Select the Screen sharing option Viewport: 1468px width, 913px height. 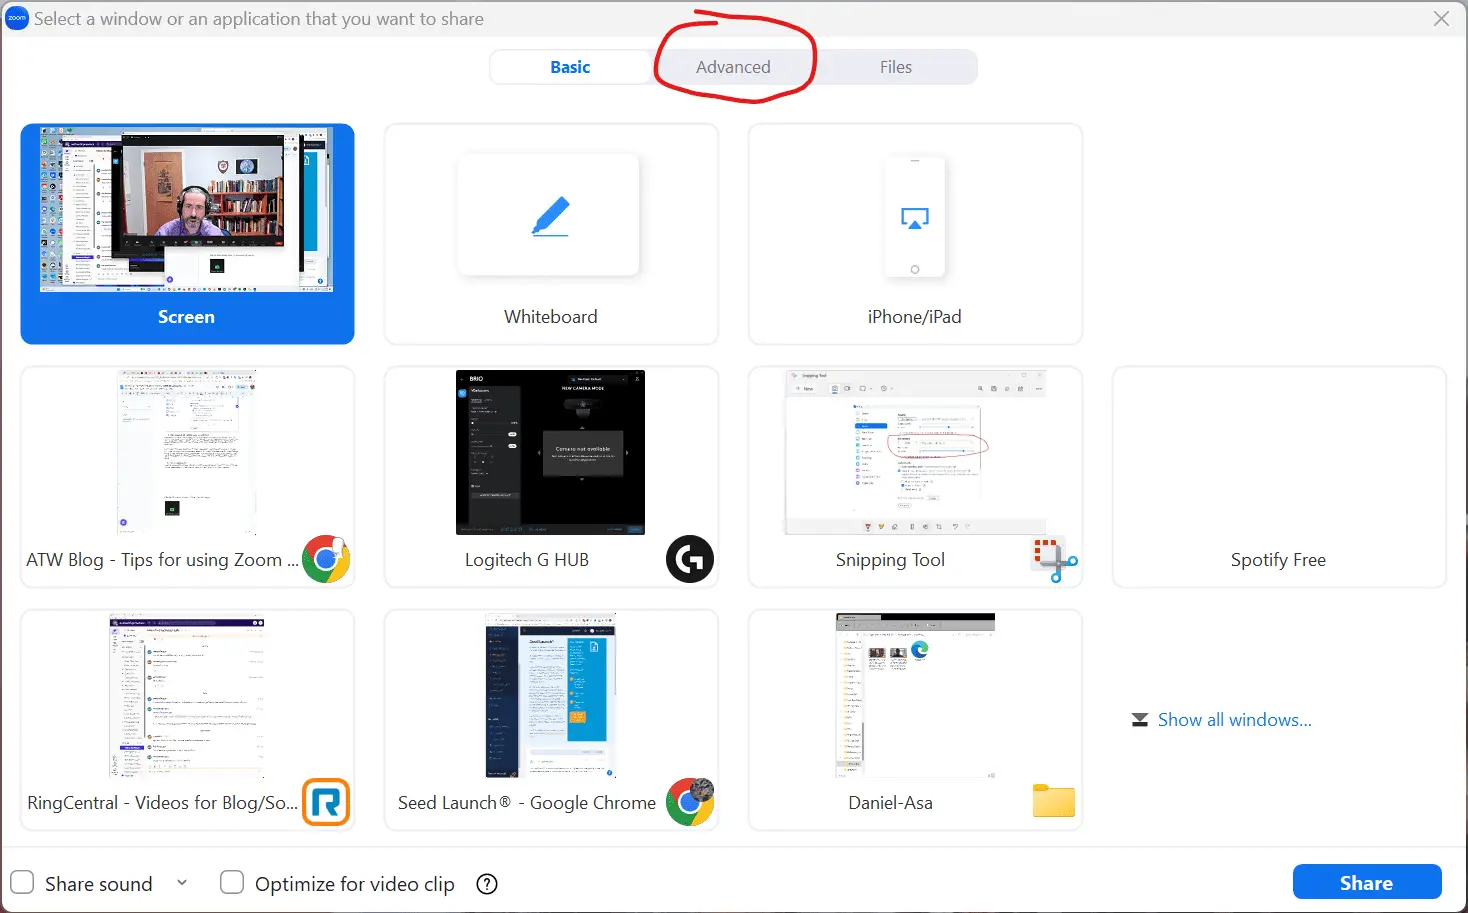point(187,233)
